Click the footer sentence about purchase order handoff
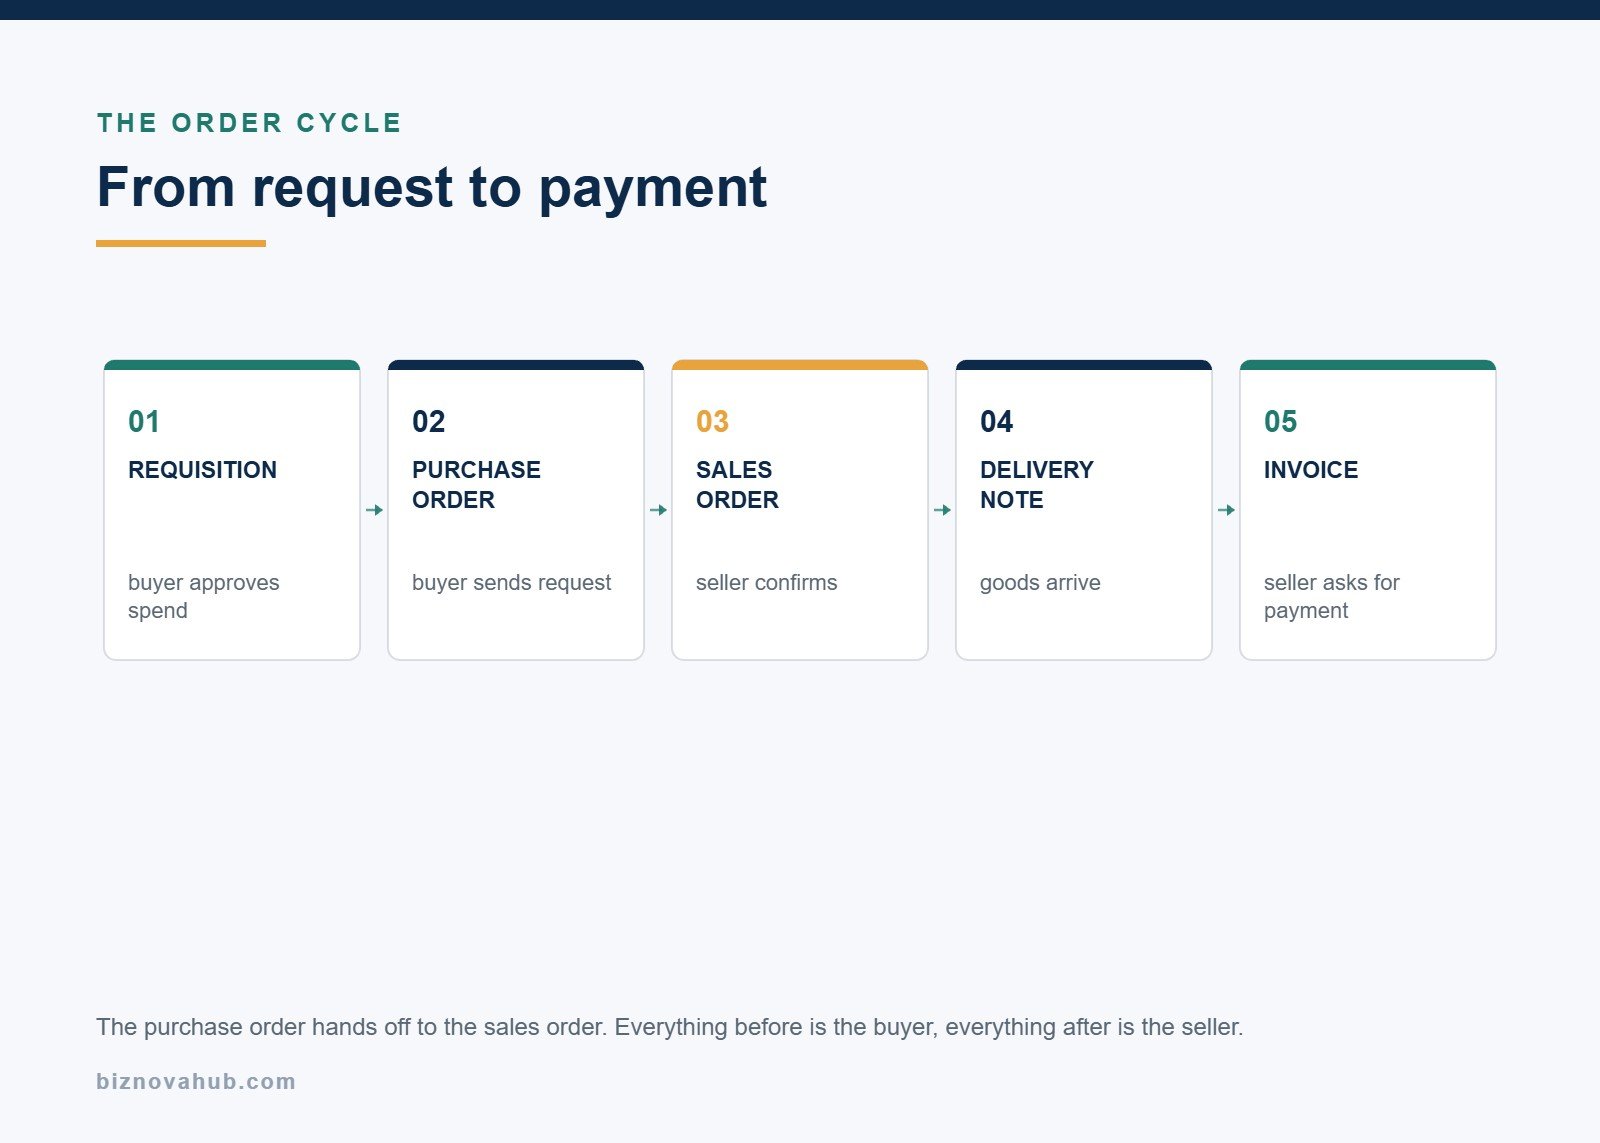 tap(669, 1027)
